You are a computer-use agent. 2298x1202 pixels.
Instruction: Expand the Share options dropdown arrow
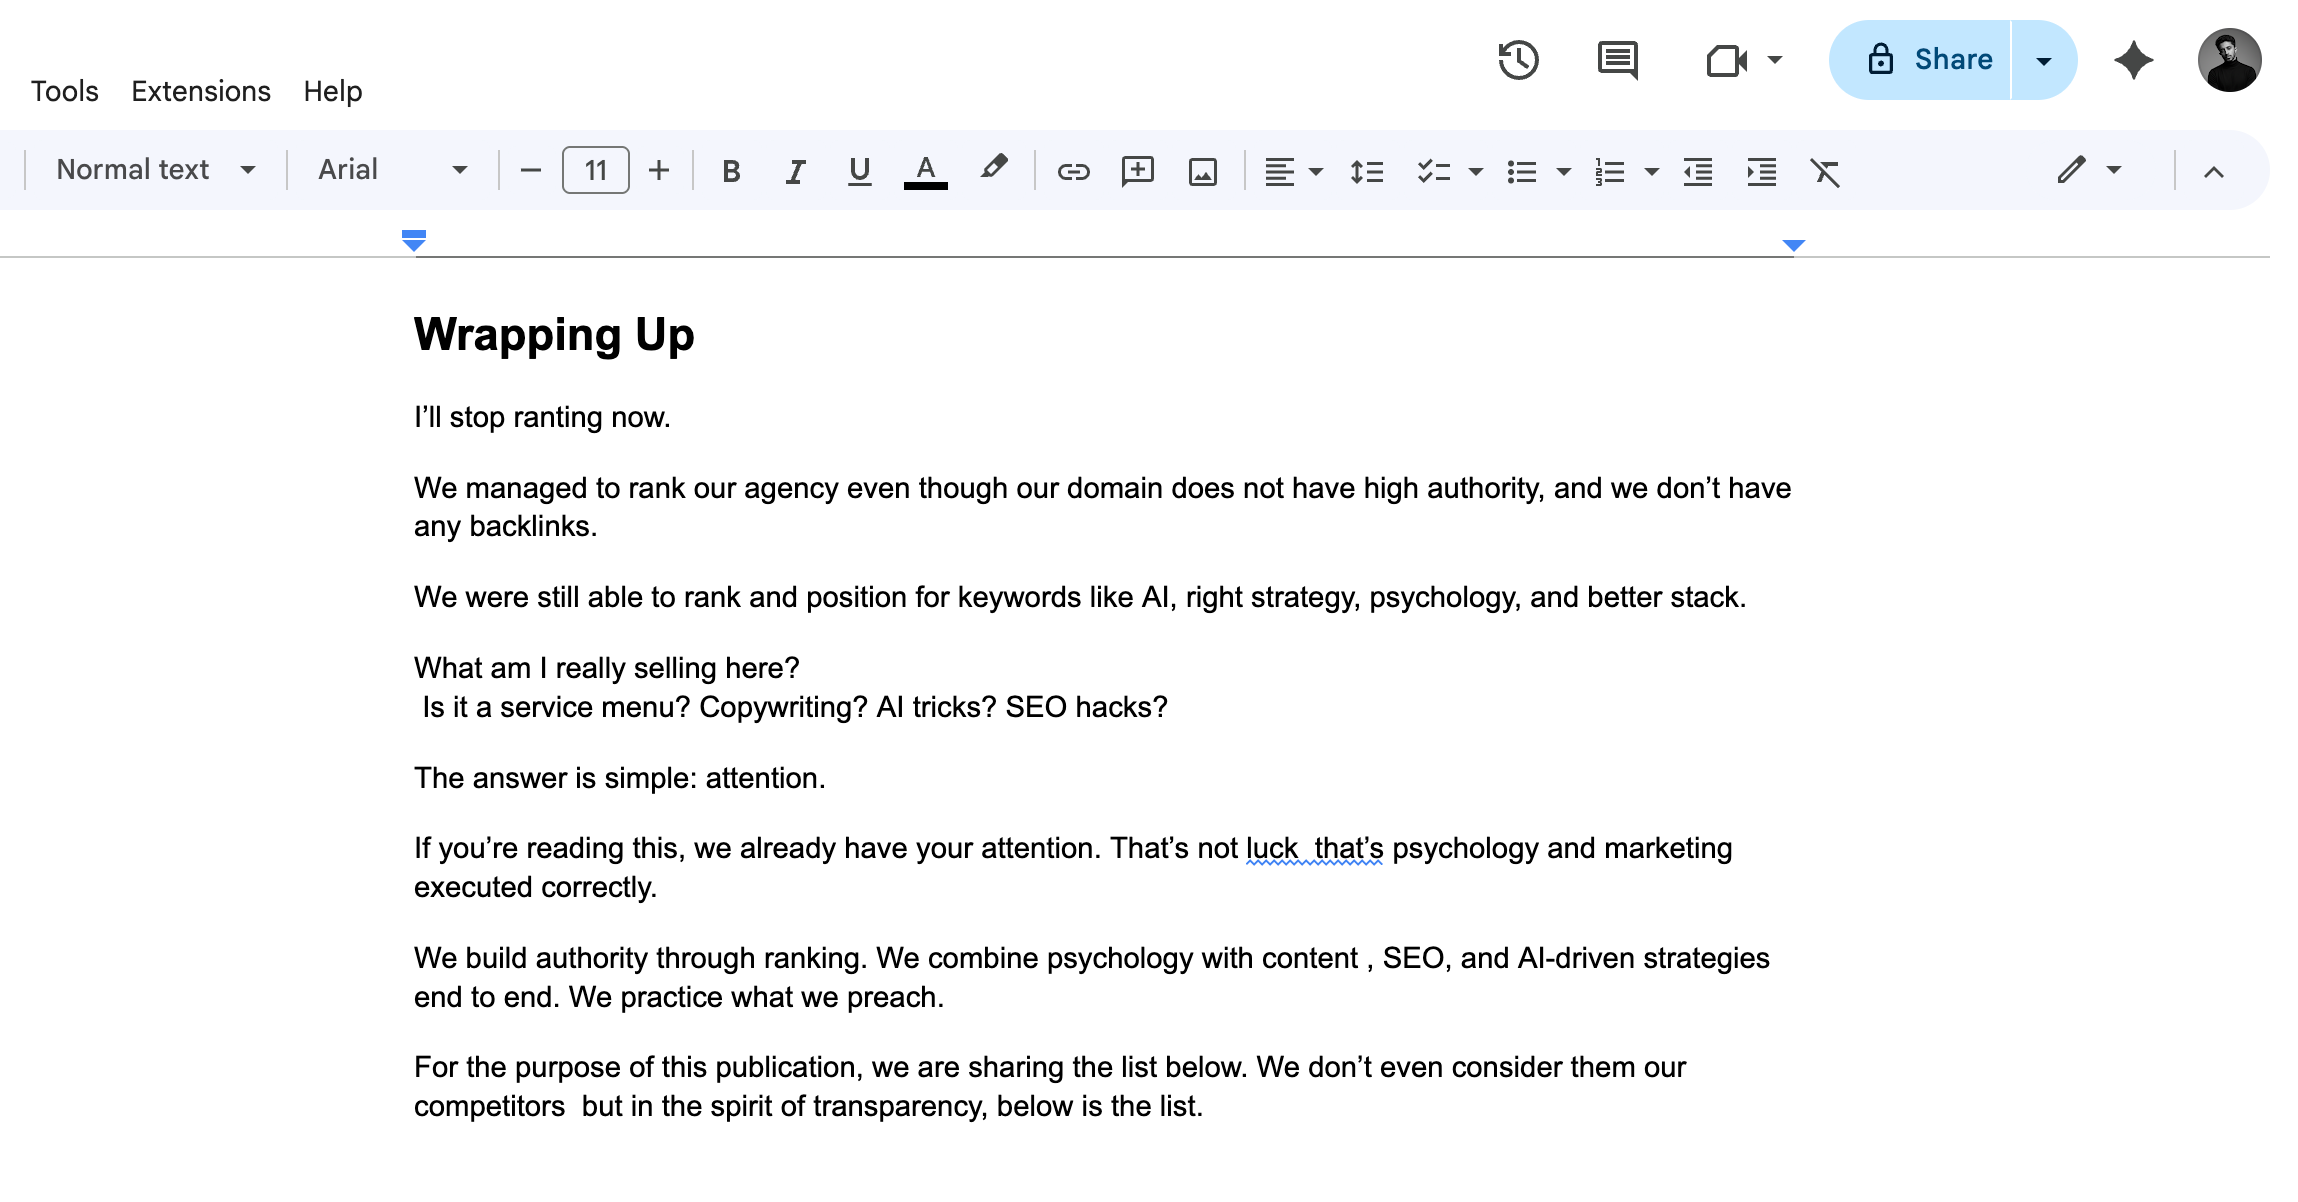tap(2044, 60)
